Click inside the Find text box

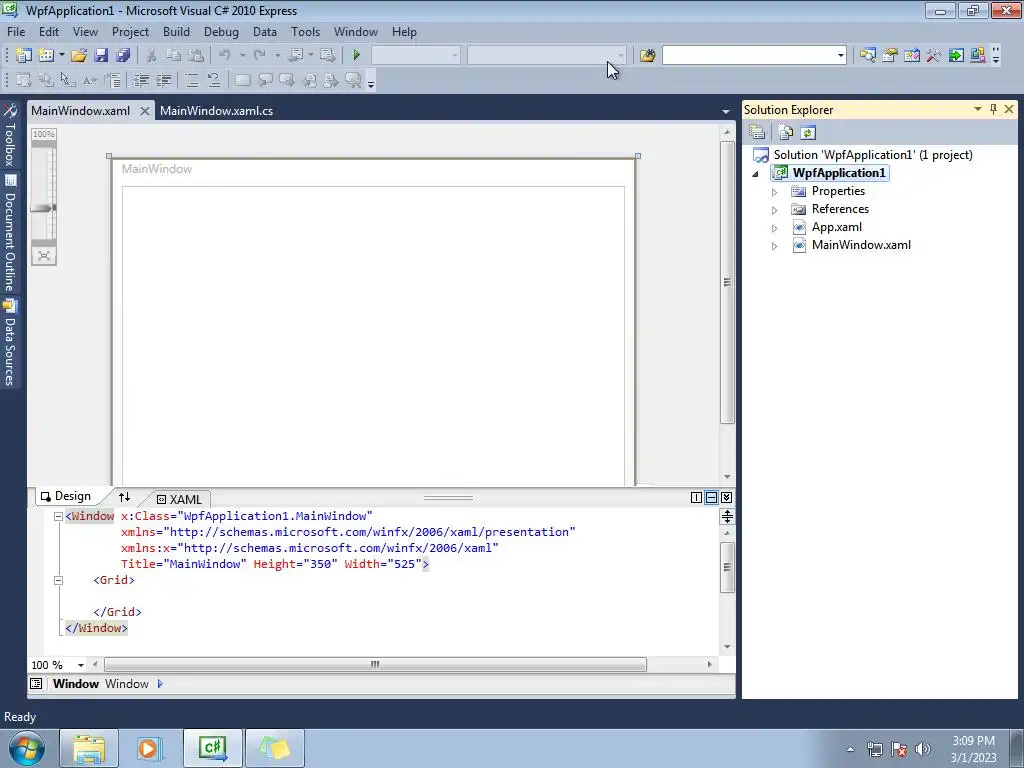coord(748,56)
